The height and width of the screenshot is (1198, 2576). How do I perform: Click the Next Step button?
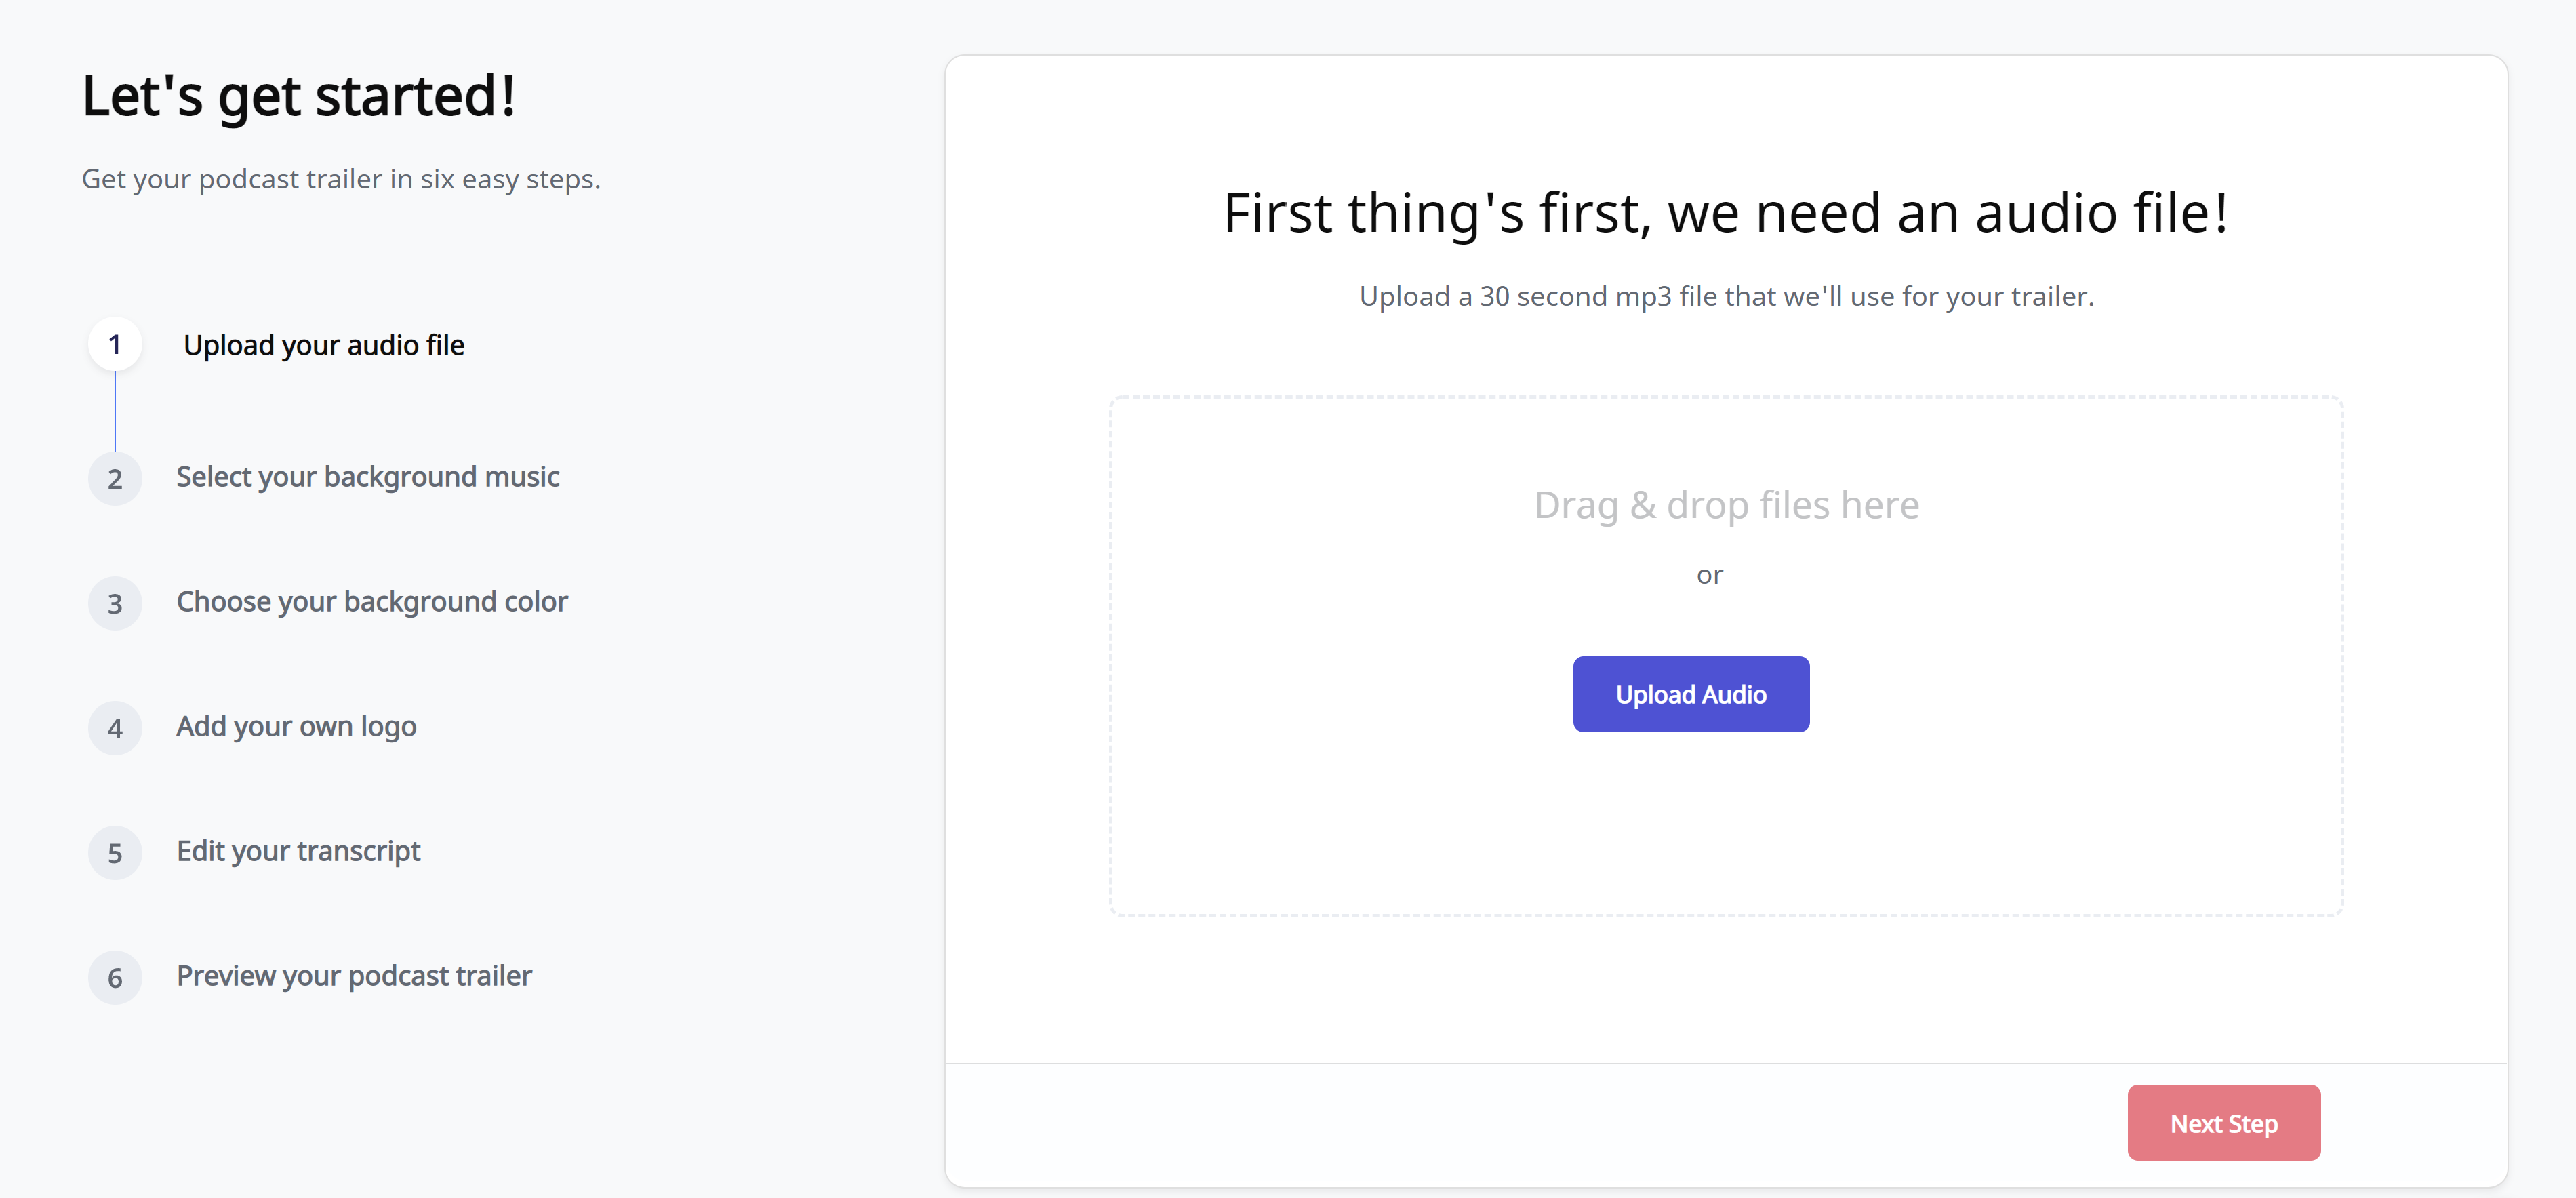click(x=2223, y=1123)
